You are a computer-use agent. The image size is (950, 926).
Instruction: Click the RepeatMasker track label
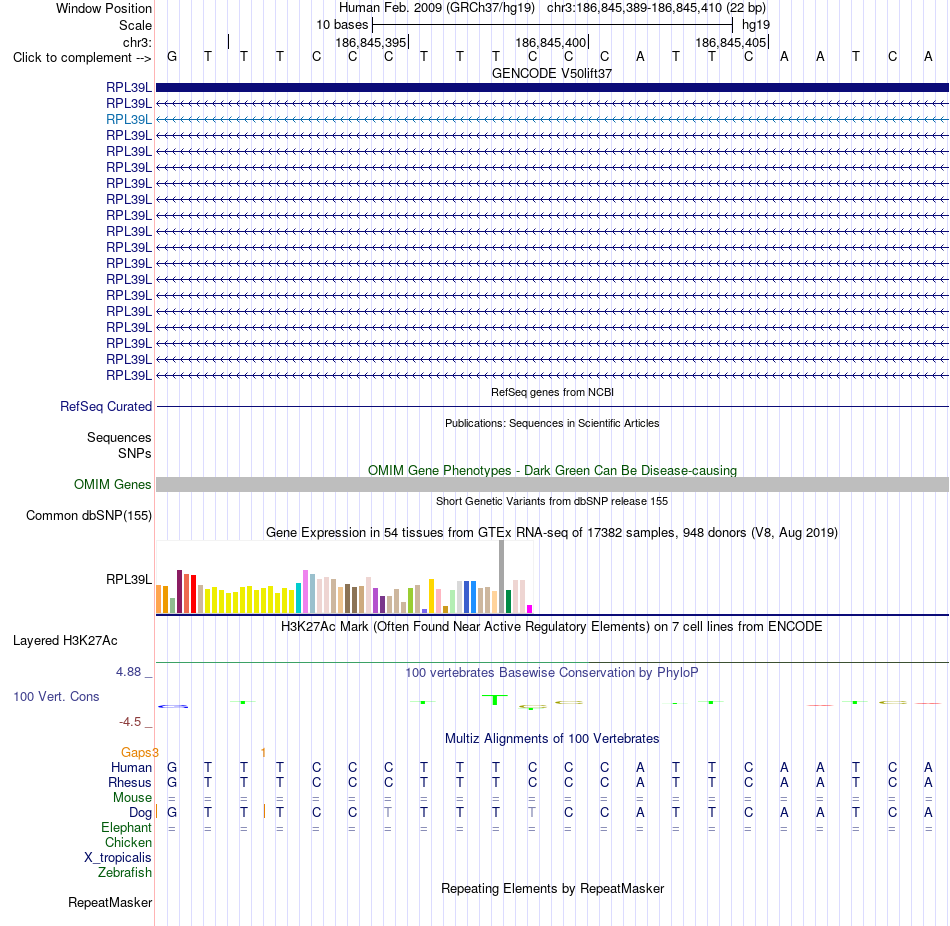pyautogui.click(x=110, y=903)
